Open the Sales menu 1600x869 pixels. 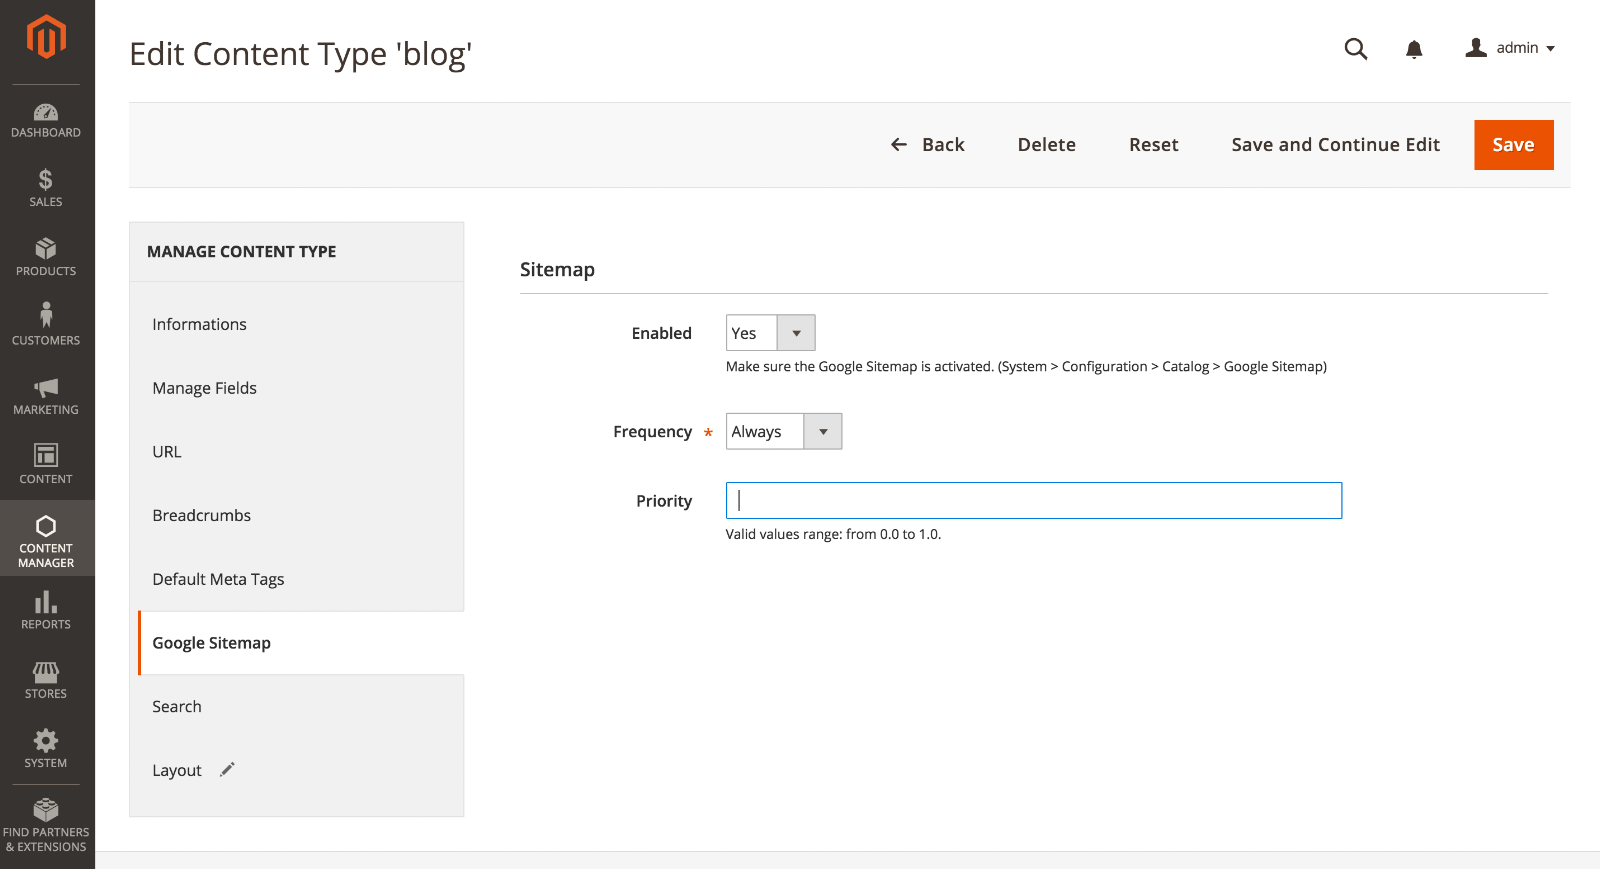46,189
